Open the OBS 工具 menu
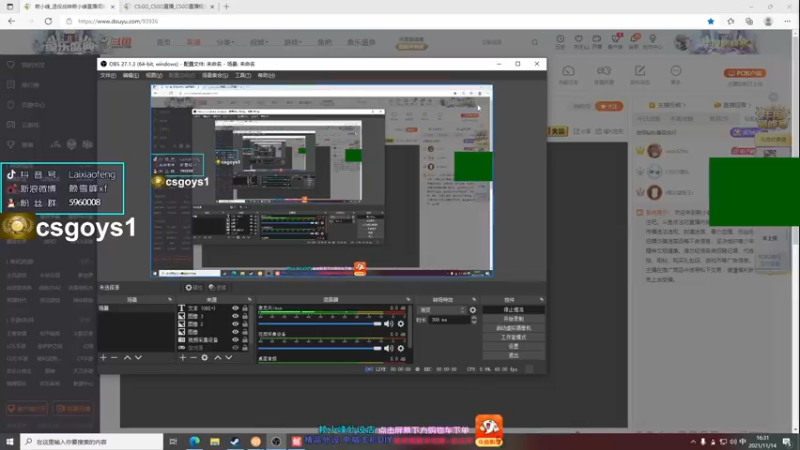 (x=243, y=75)
